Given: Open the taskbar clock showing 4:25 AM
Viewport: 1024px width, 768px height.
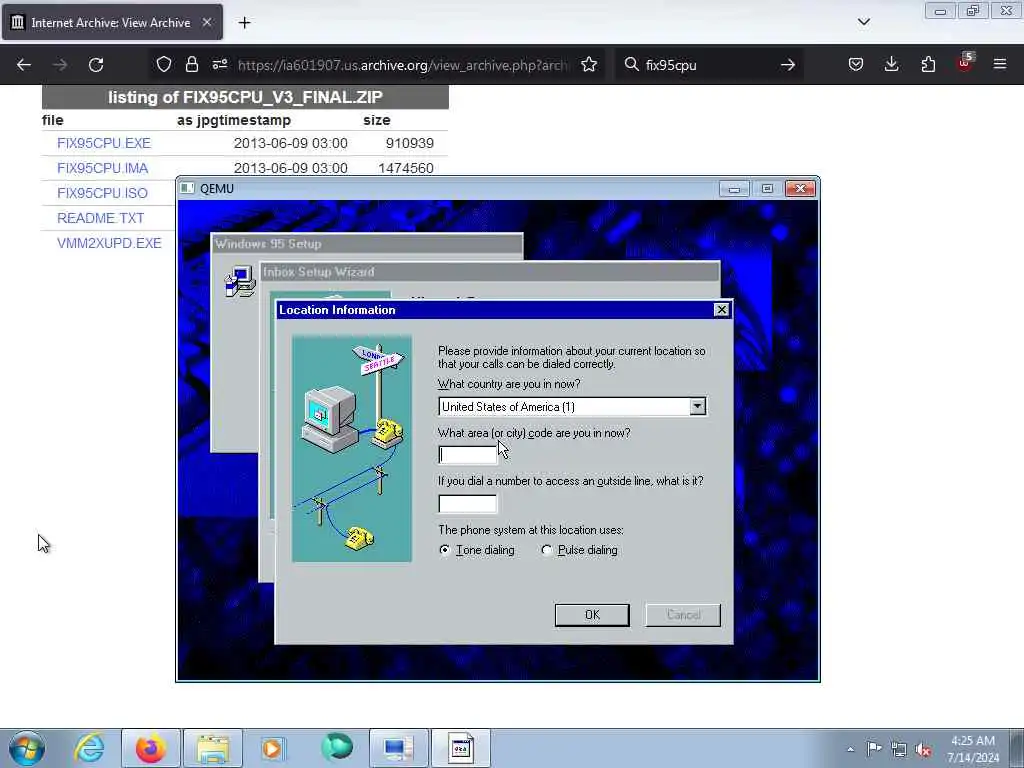Looking at the screenshot, I should tap(973, 749).
